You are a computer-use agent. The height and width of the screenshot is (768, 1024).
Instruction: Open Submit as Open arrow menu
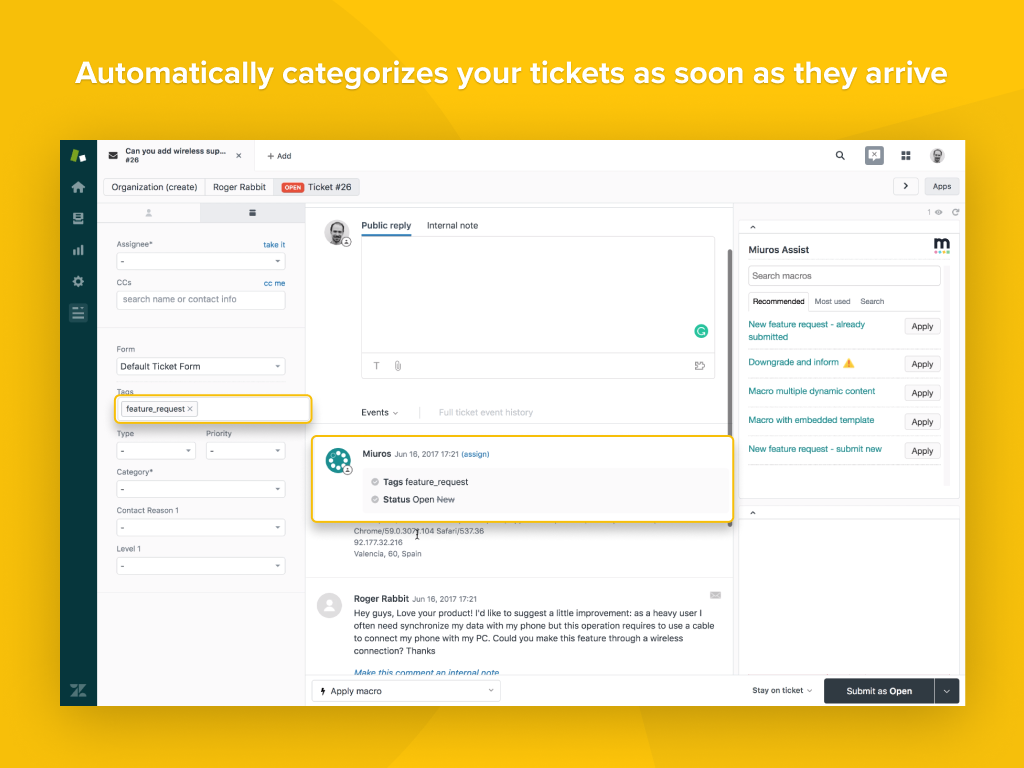[947, 691]
